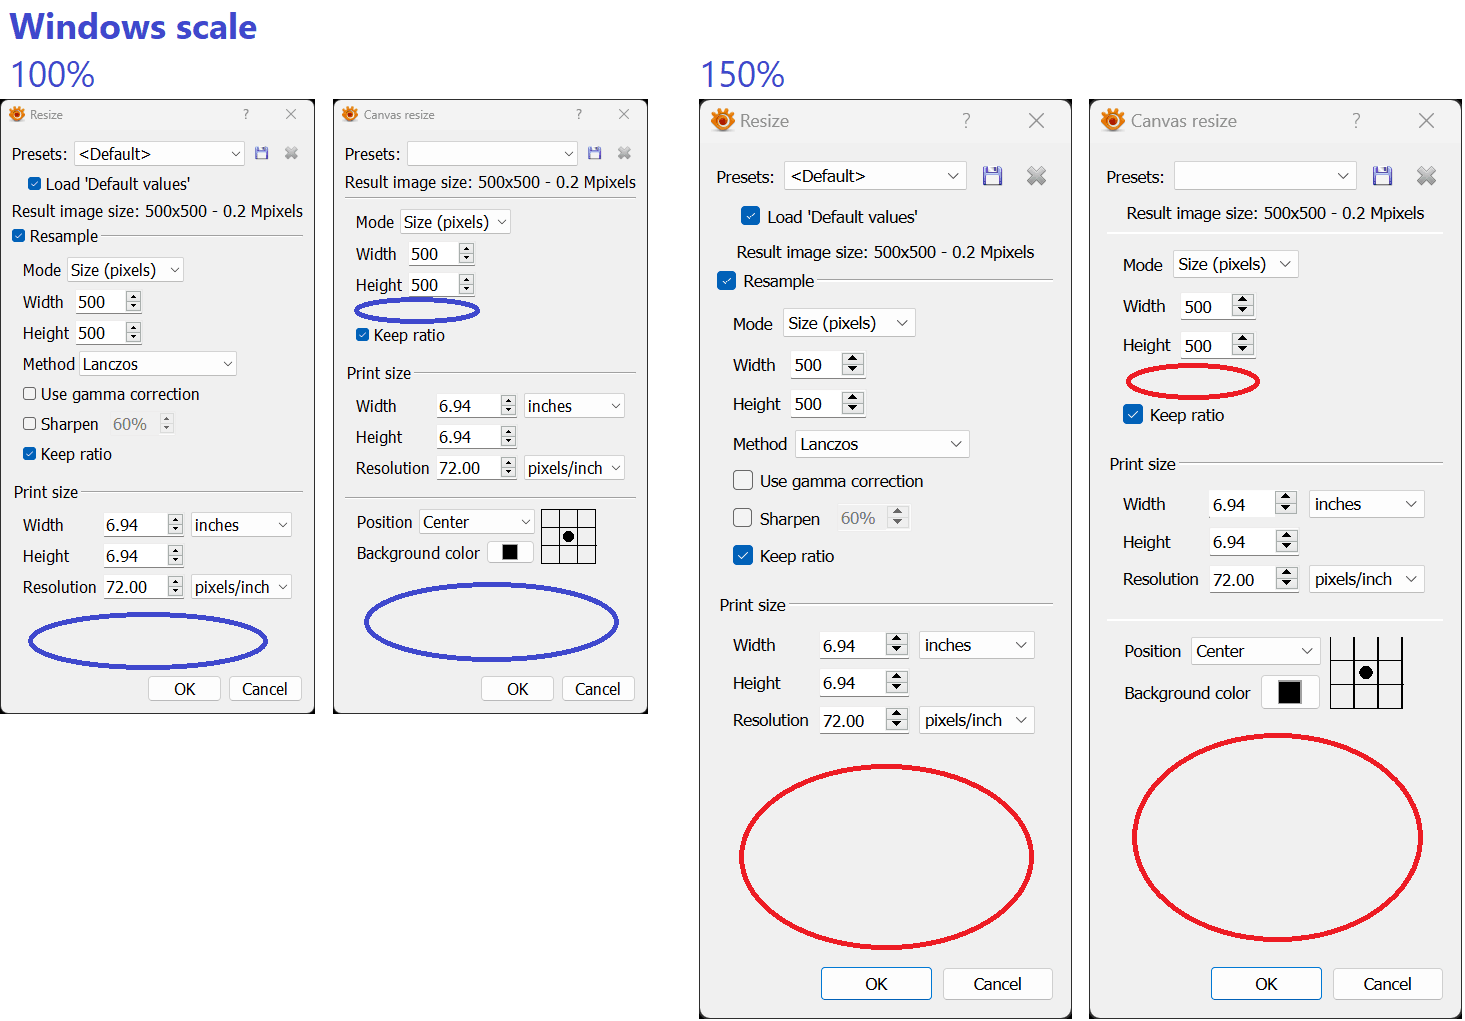The height and width of the screenshot is (1021, 1465).
Task: Open Position Center dropdown in 100% Canvas resize
Action: pyautogui.click(x=477, y=522)
